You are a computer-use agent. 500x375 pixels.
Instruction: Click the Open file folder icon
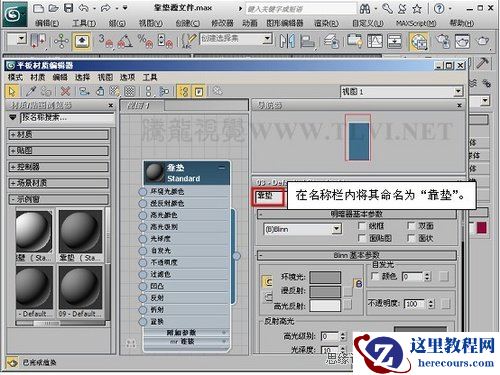coord(53,8)
